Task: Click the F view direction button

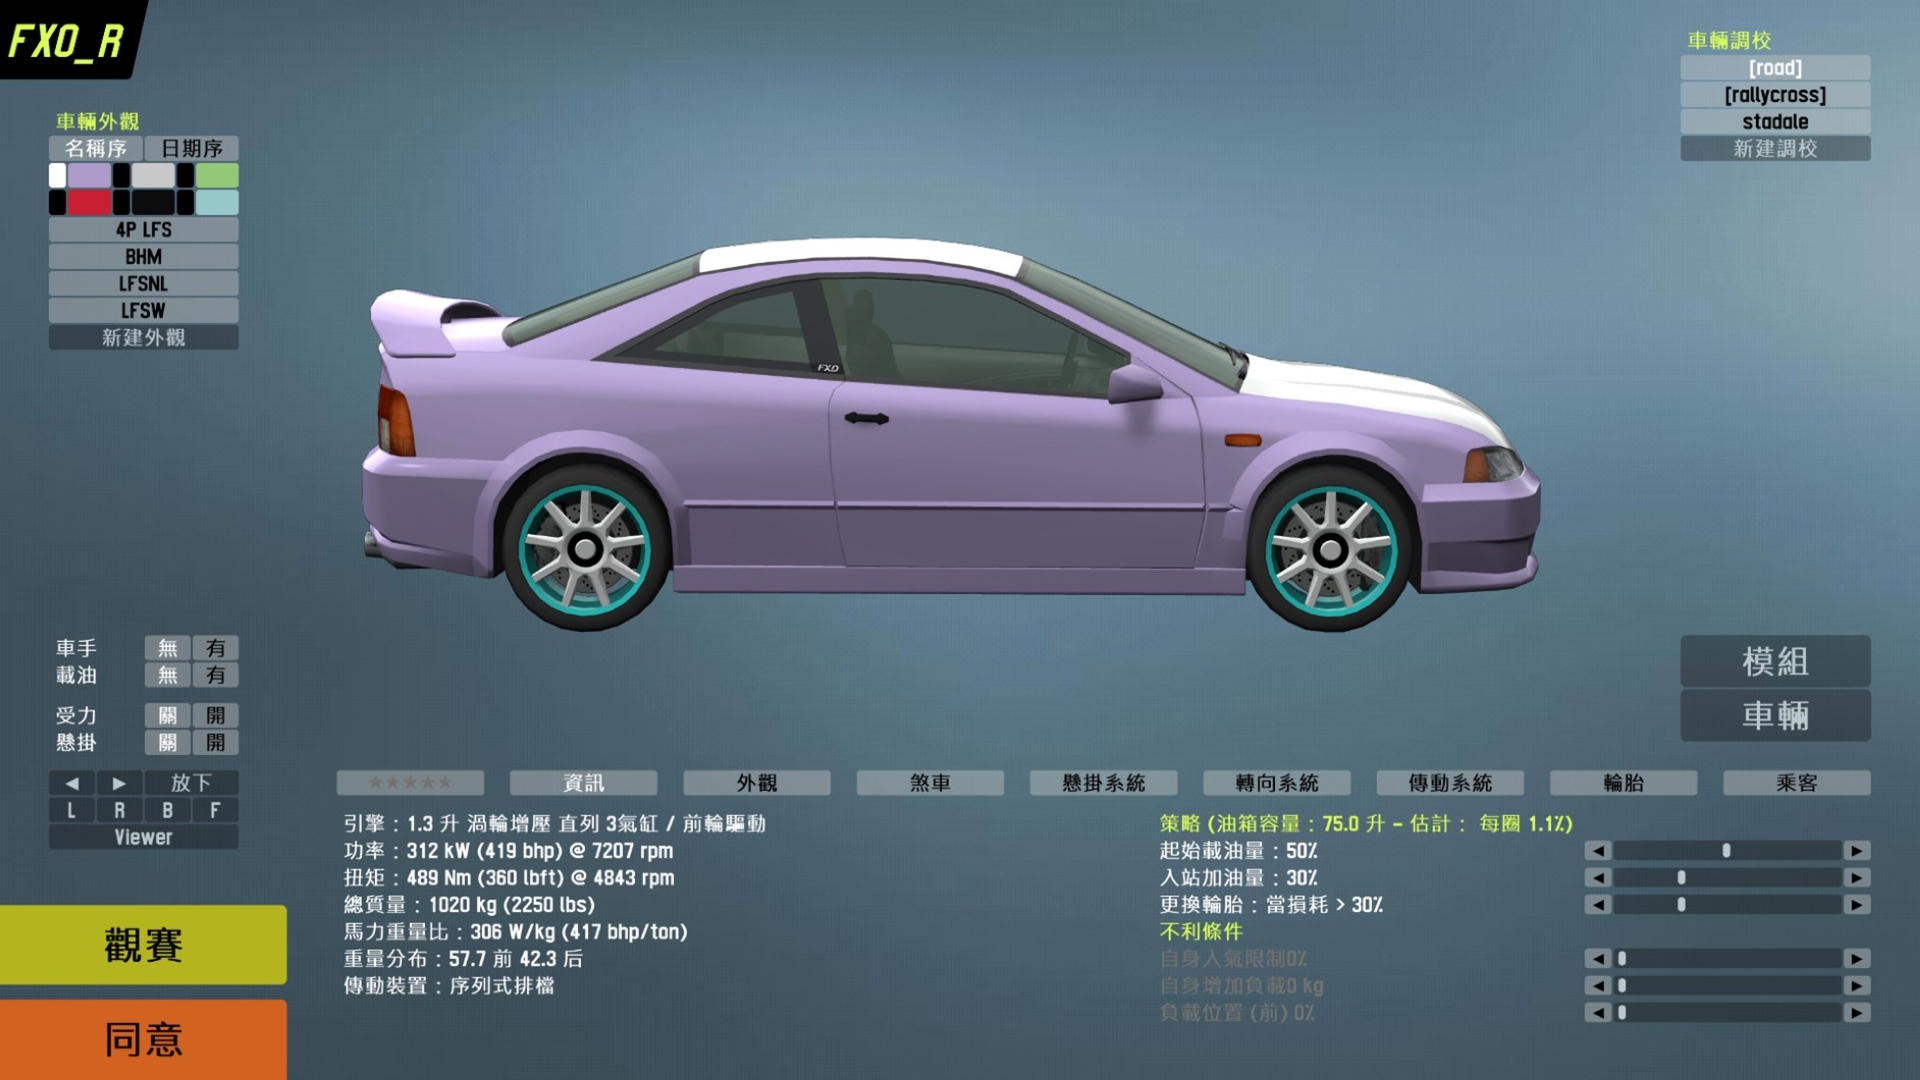Action: tap(215, 810)
